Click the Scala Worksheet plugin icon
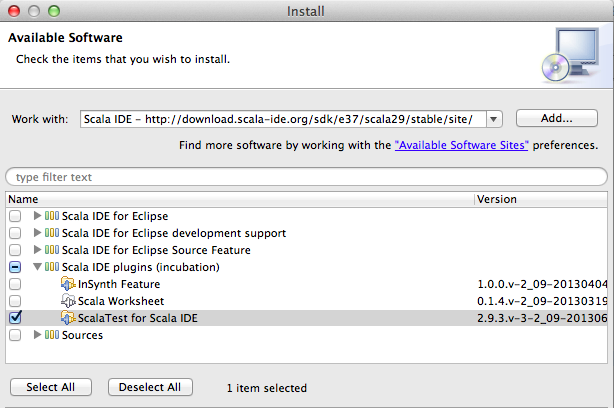 [68, 301]
